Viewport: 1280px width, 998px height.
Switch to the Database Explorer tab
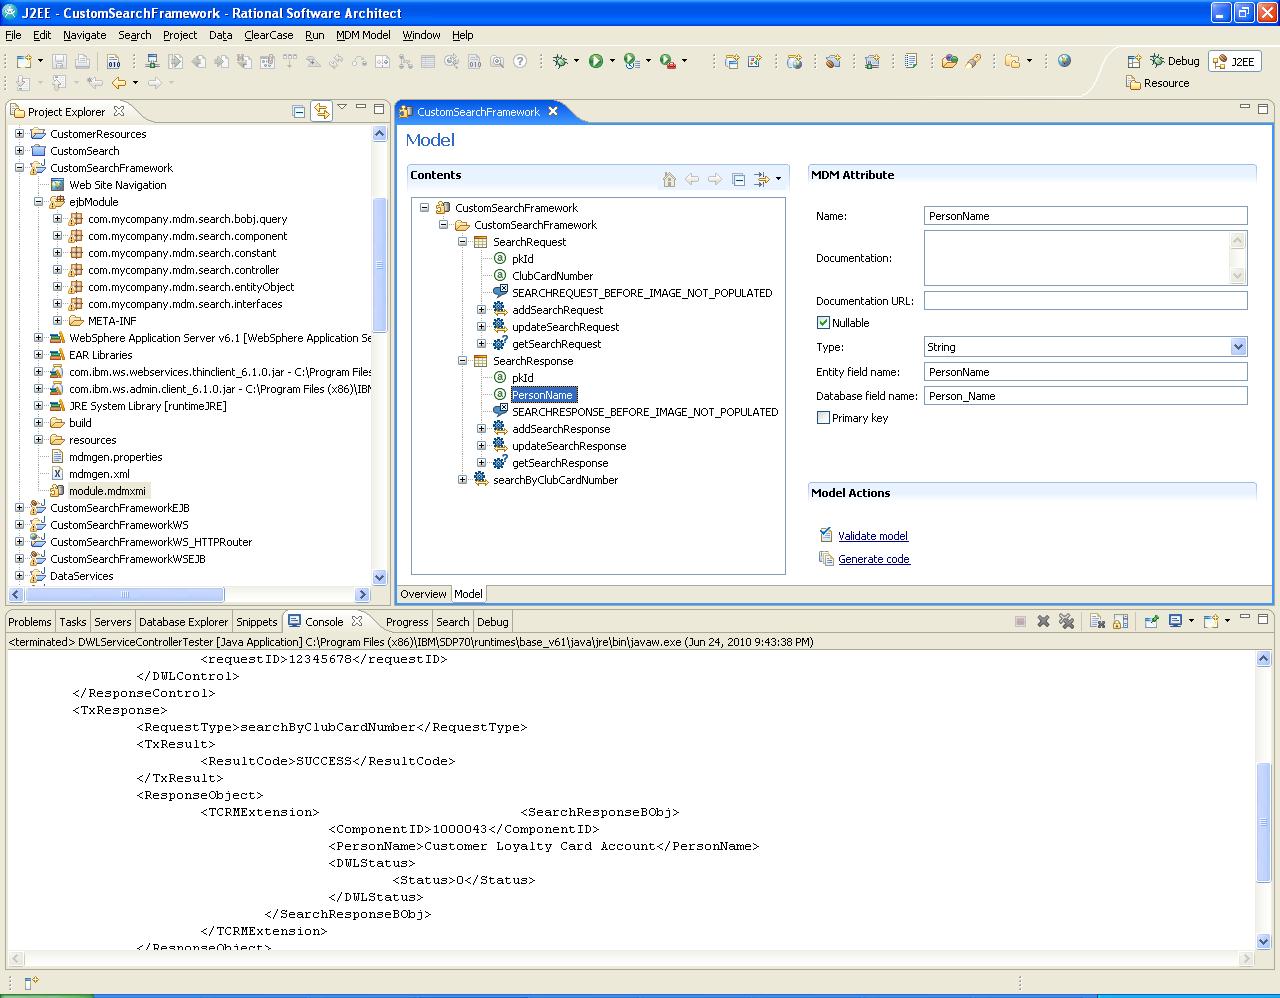[183, 622]
